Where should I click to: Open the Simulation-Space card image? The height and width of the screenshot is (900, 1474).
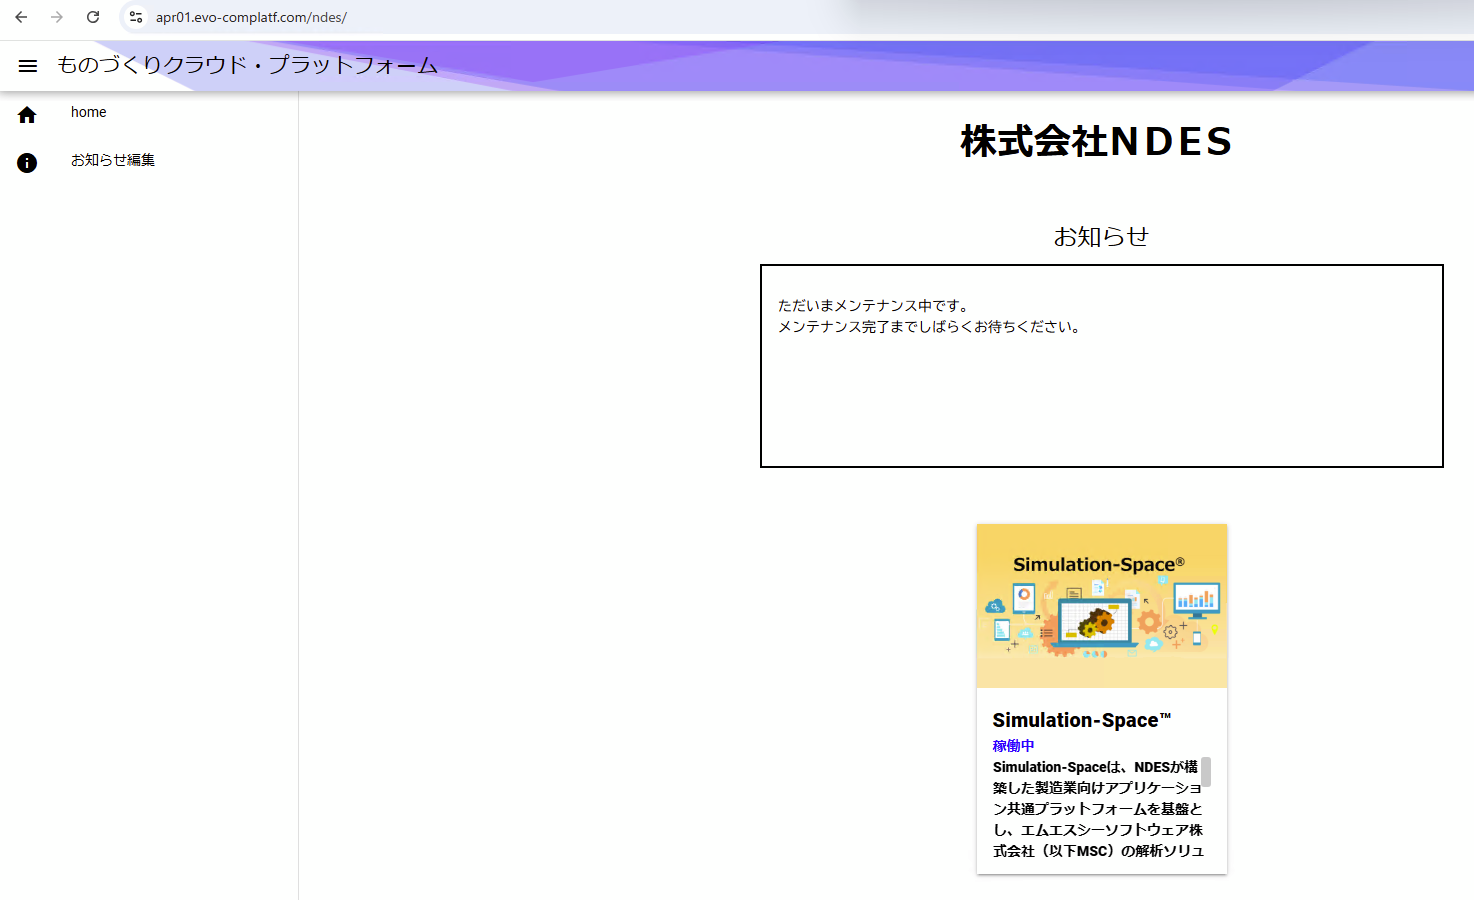click(1101, 606)
